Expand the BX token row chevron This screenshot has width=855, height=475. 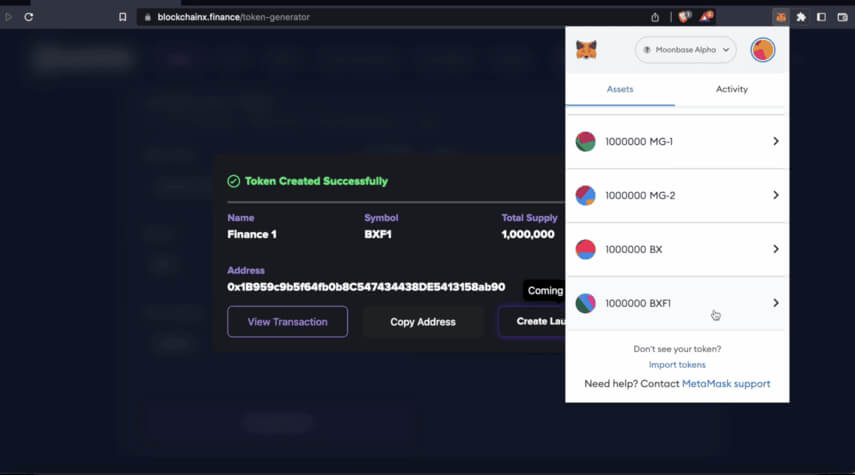(x=775, y=249)
